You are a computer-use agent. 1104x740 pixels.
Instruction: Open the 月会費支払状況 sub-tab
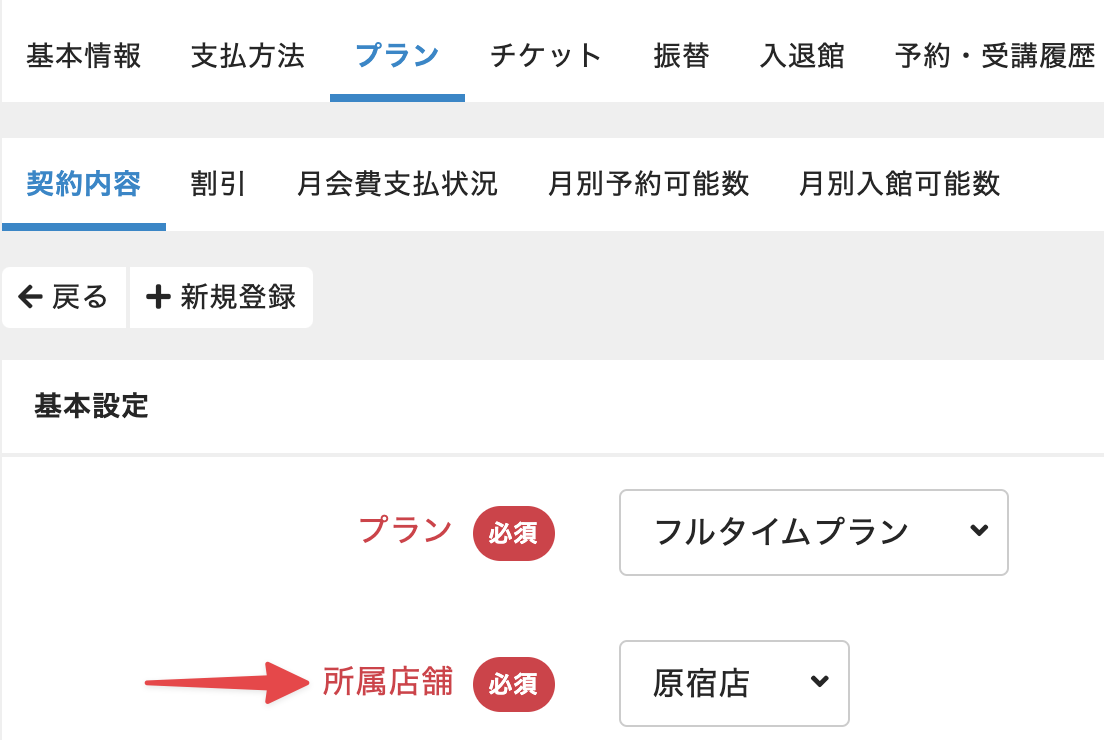397,185
